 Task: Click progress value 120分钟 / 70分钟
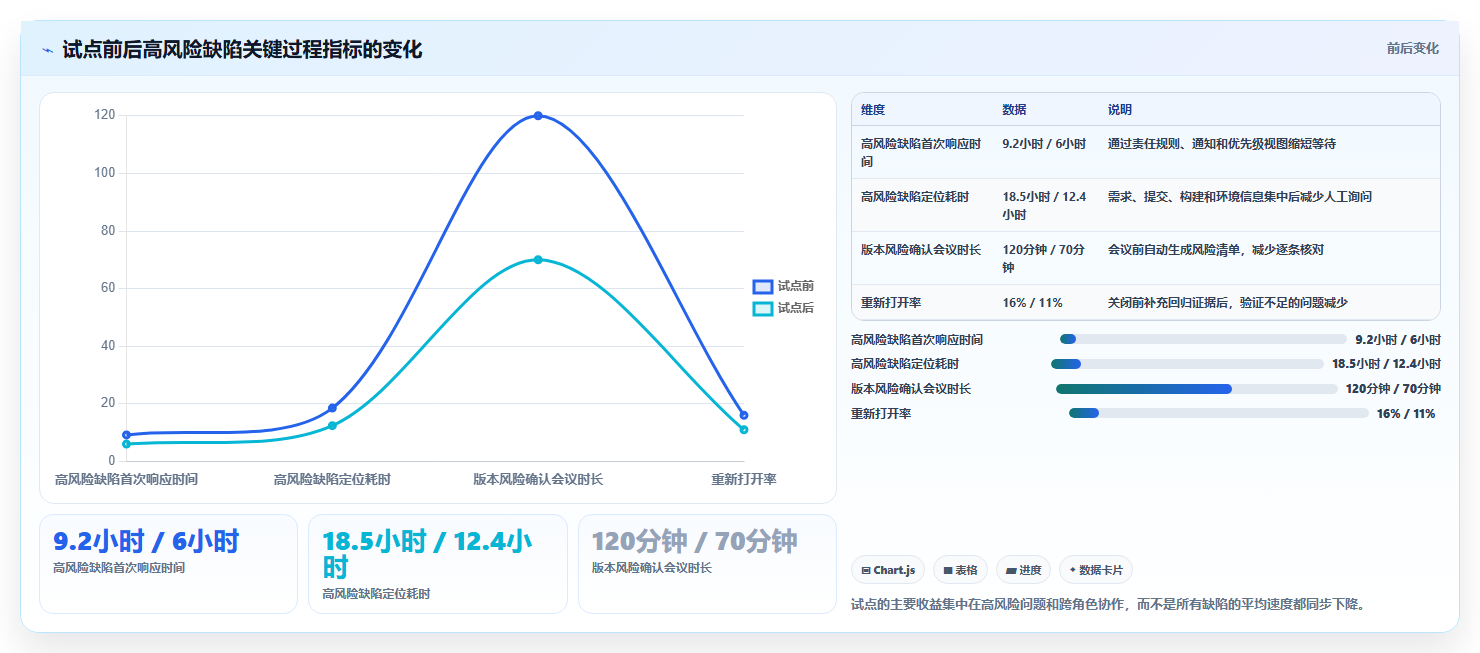(1393, 389)
